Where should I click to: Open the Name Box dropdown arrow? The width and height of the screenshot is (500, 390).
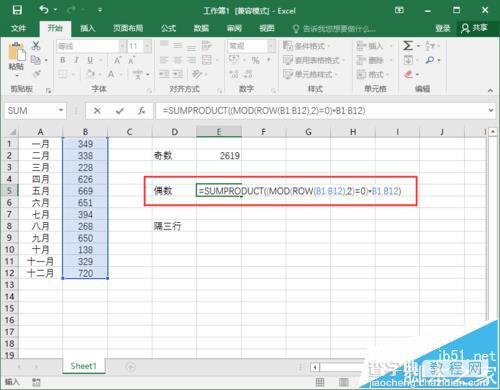coord(61,110)
